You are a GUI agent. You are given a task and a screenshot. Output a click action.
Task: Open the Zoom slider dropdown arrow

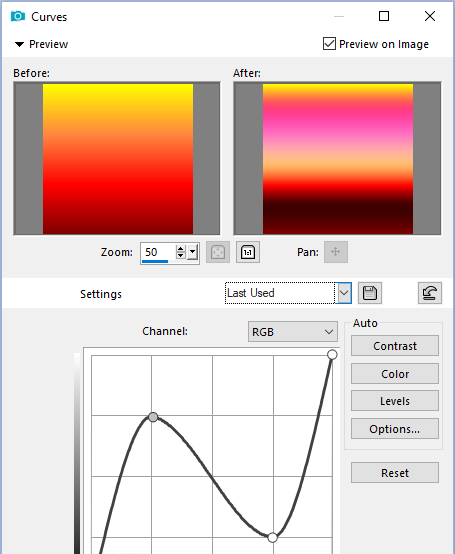(x=192, y=252)
